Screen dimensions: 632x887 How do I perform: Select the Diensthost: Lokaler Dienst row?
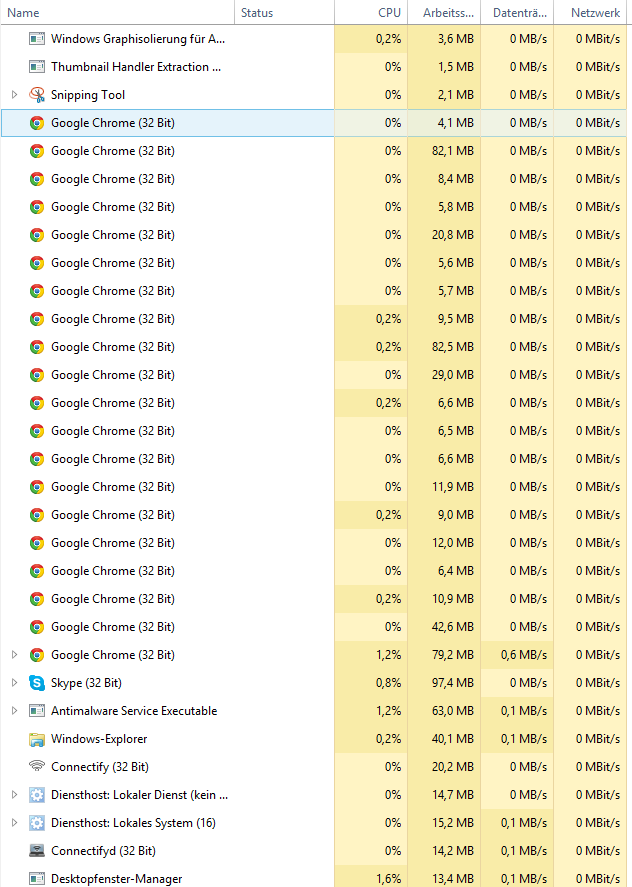(139, 795)
